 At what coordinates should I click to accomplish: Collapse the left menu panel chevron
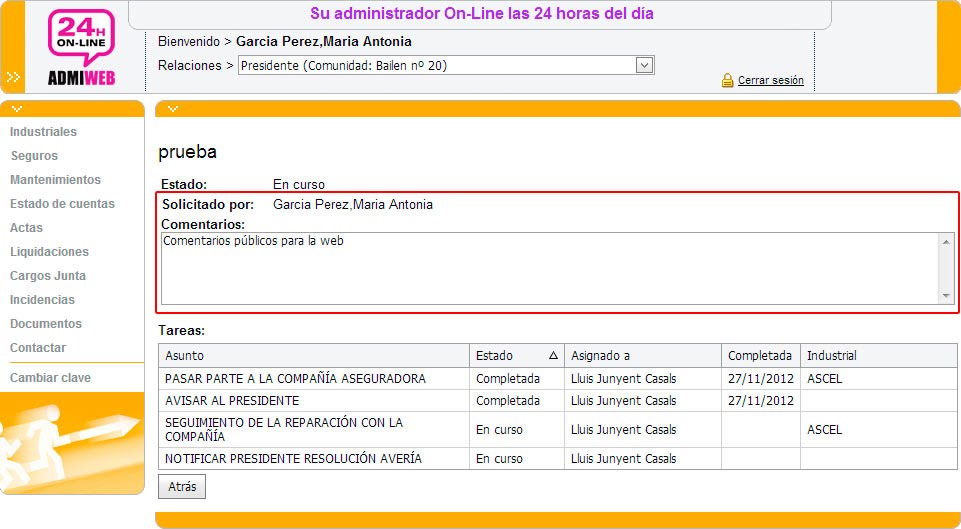tap(17, 108)
